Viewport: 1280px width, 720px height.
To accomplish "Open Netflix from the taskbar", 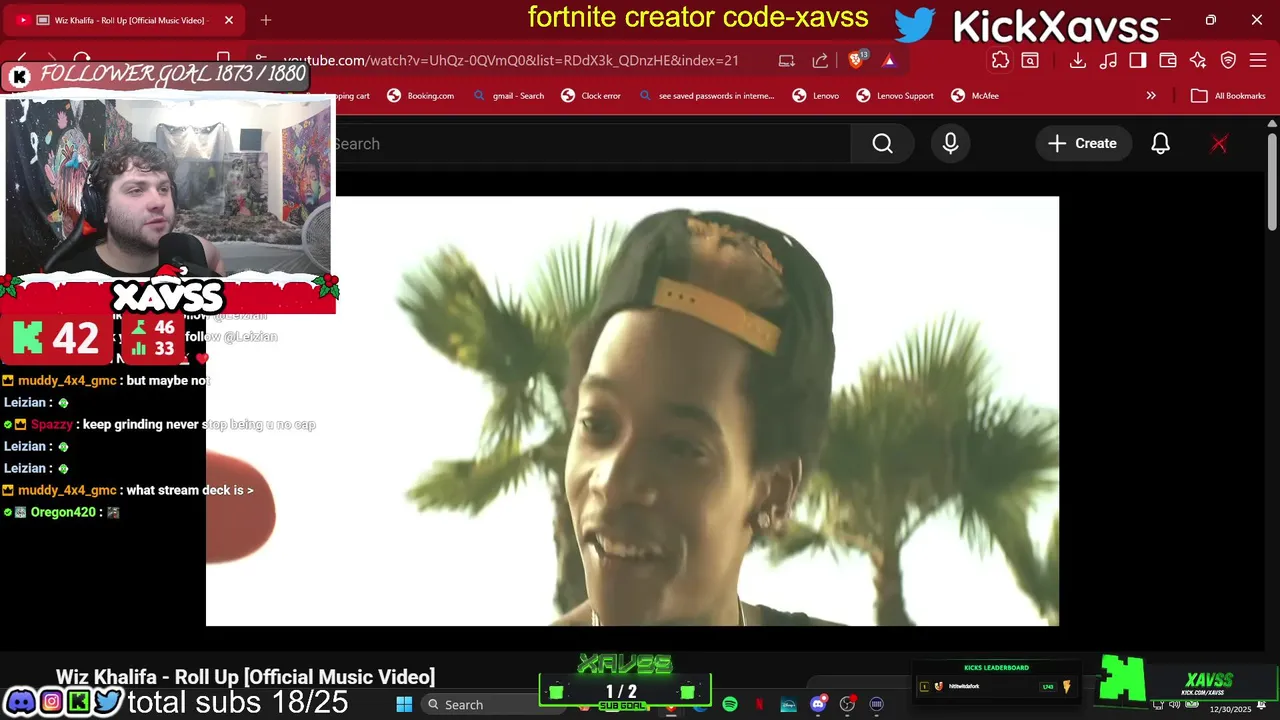I will point(759,705).
